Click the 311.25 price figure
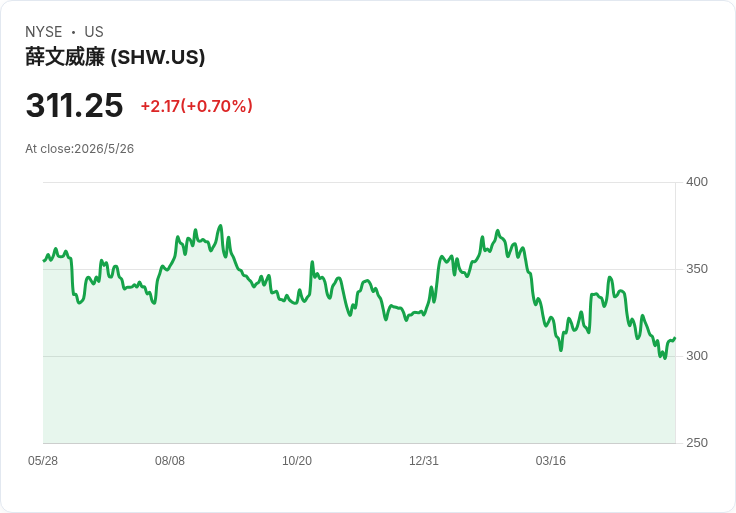Image resolution: width=736 pixels, height=513 pixels. 74,105
